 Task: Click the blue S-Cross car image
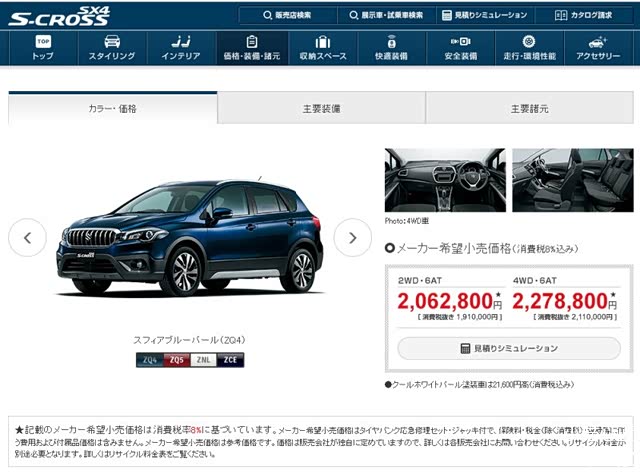point(190,238)
